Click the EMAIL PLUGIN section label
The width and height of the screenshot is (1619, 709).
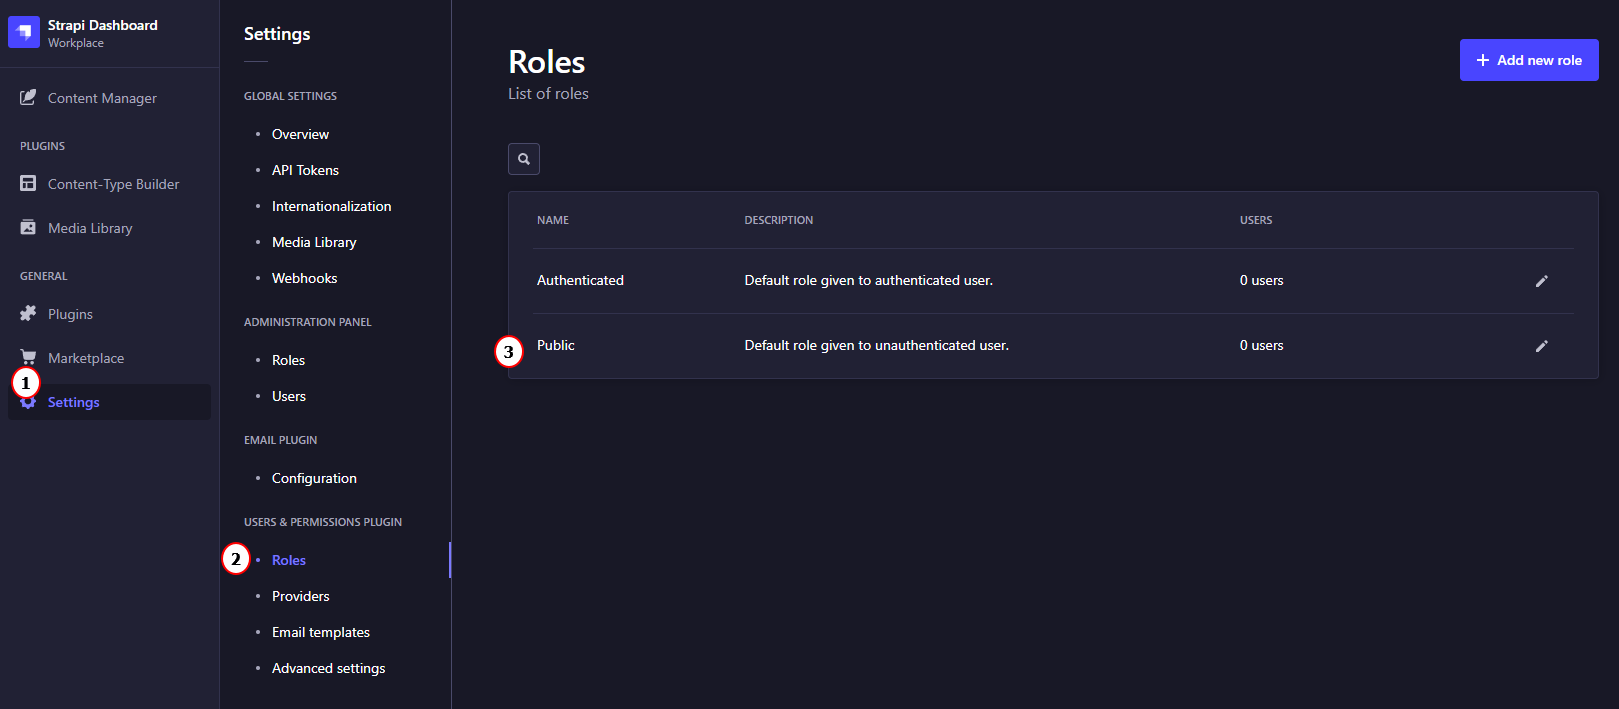point(281,440)
